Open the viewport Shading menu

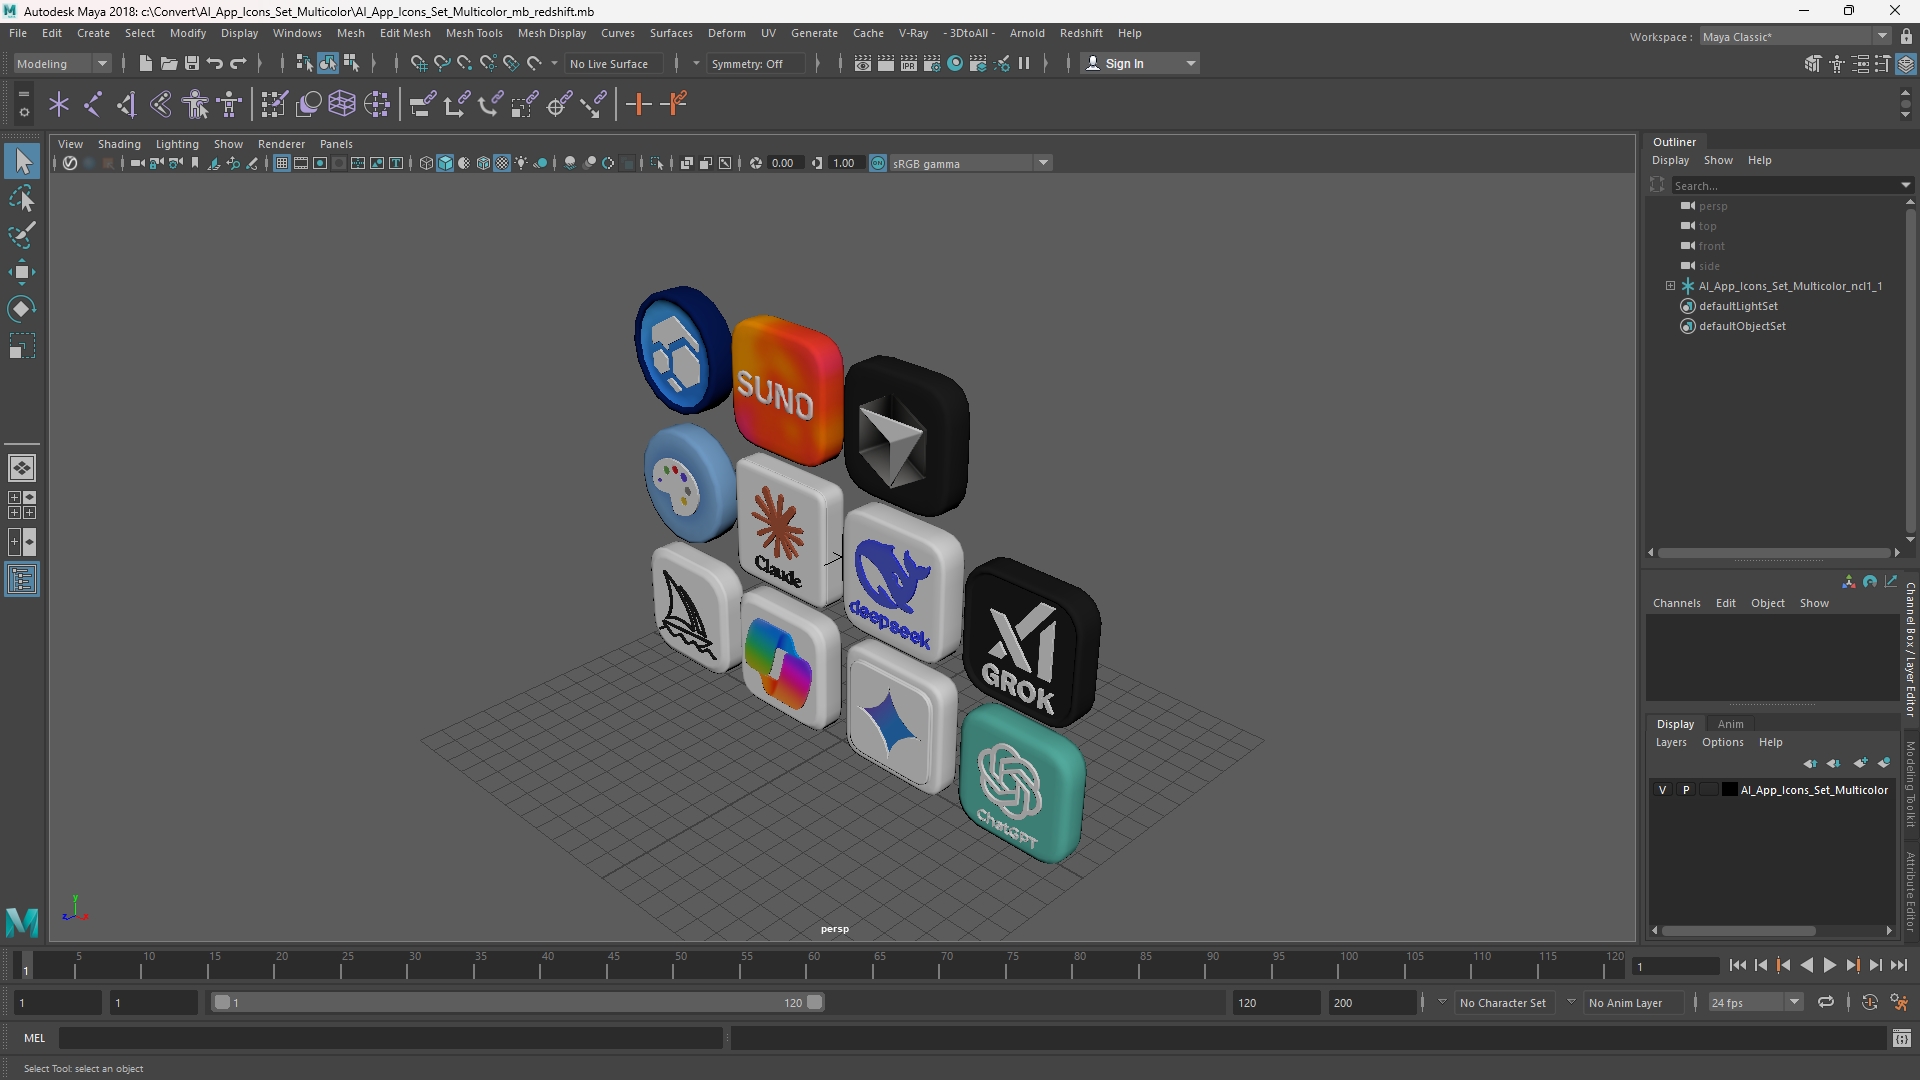click(x=119, y=144)
